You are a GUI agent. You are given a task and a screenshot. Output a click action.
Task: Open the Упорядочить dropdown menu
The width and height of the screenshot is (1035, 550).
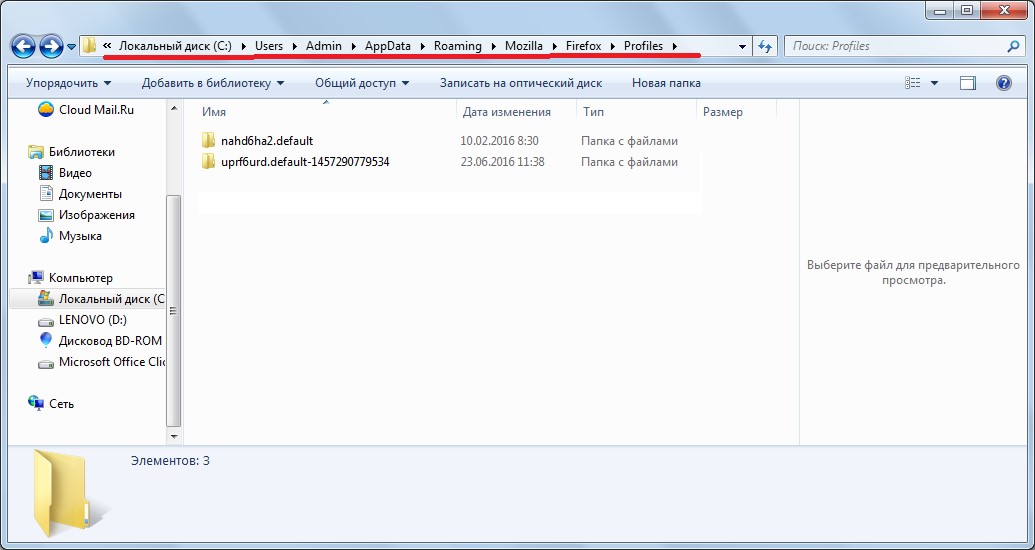[x=68, y=83]
